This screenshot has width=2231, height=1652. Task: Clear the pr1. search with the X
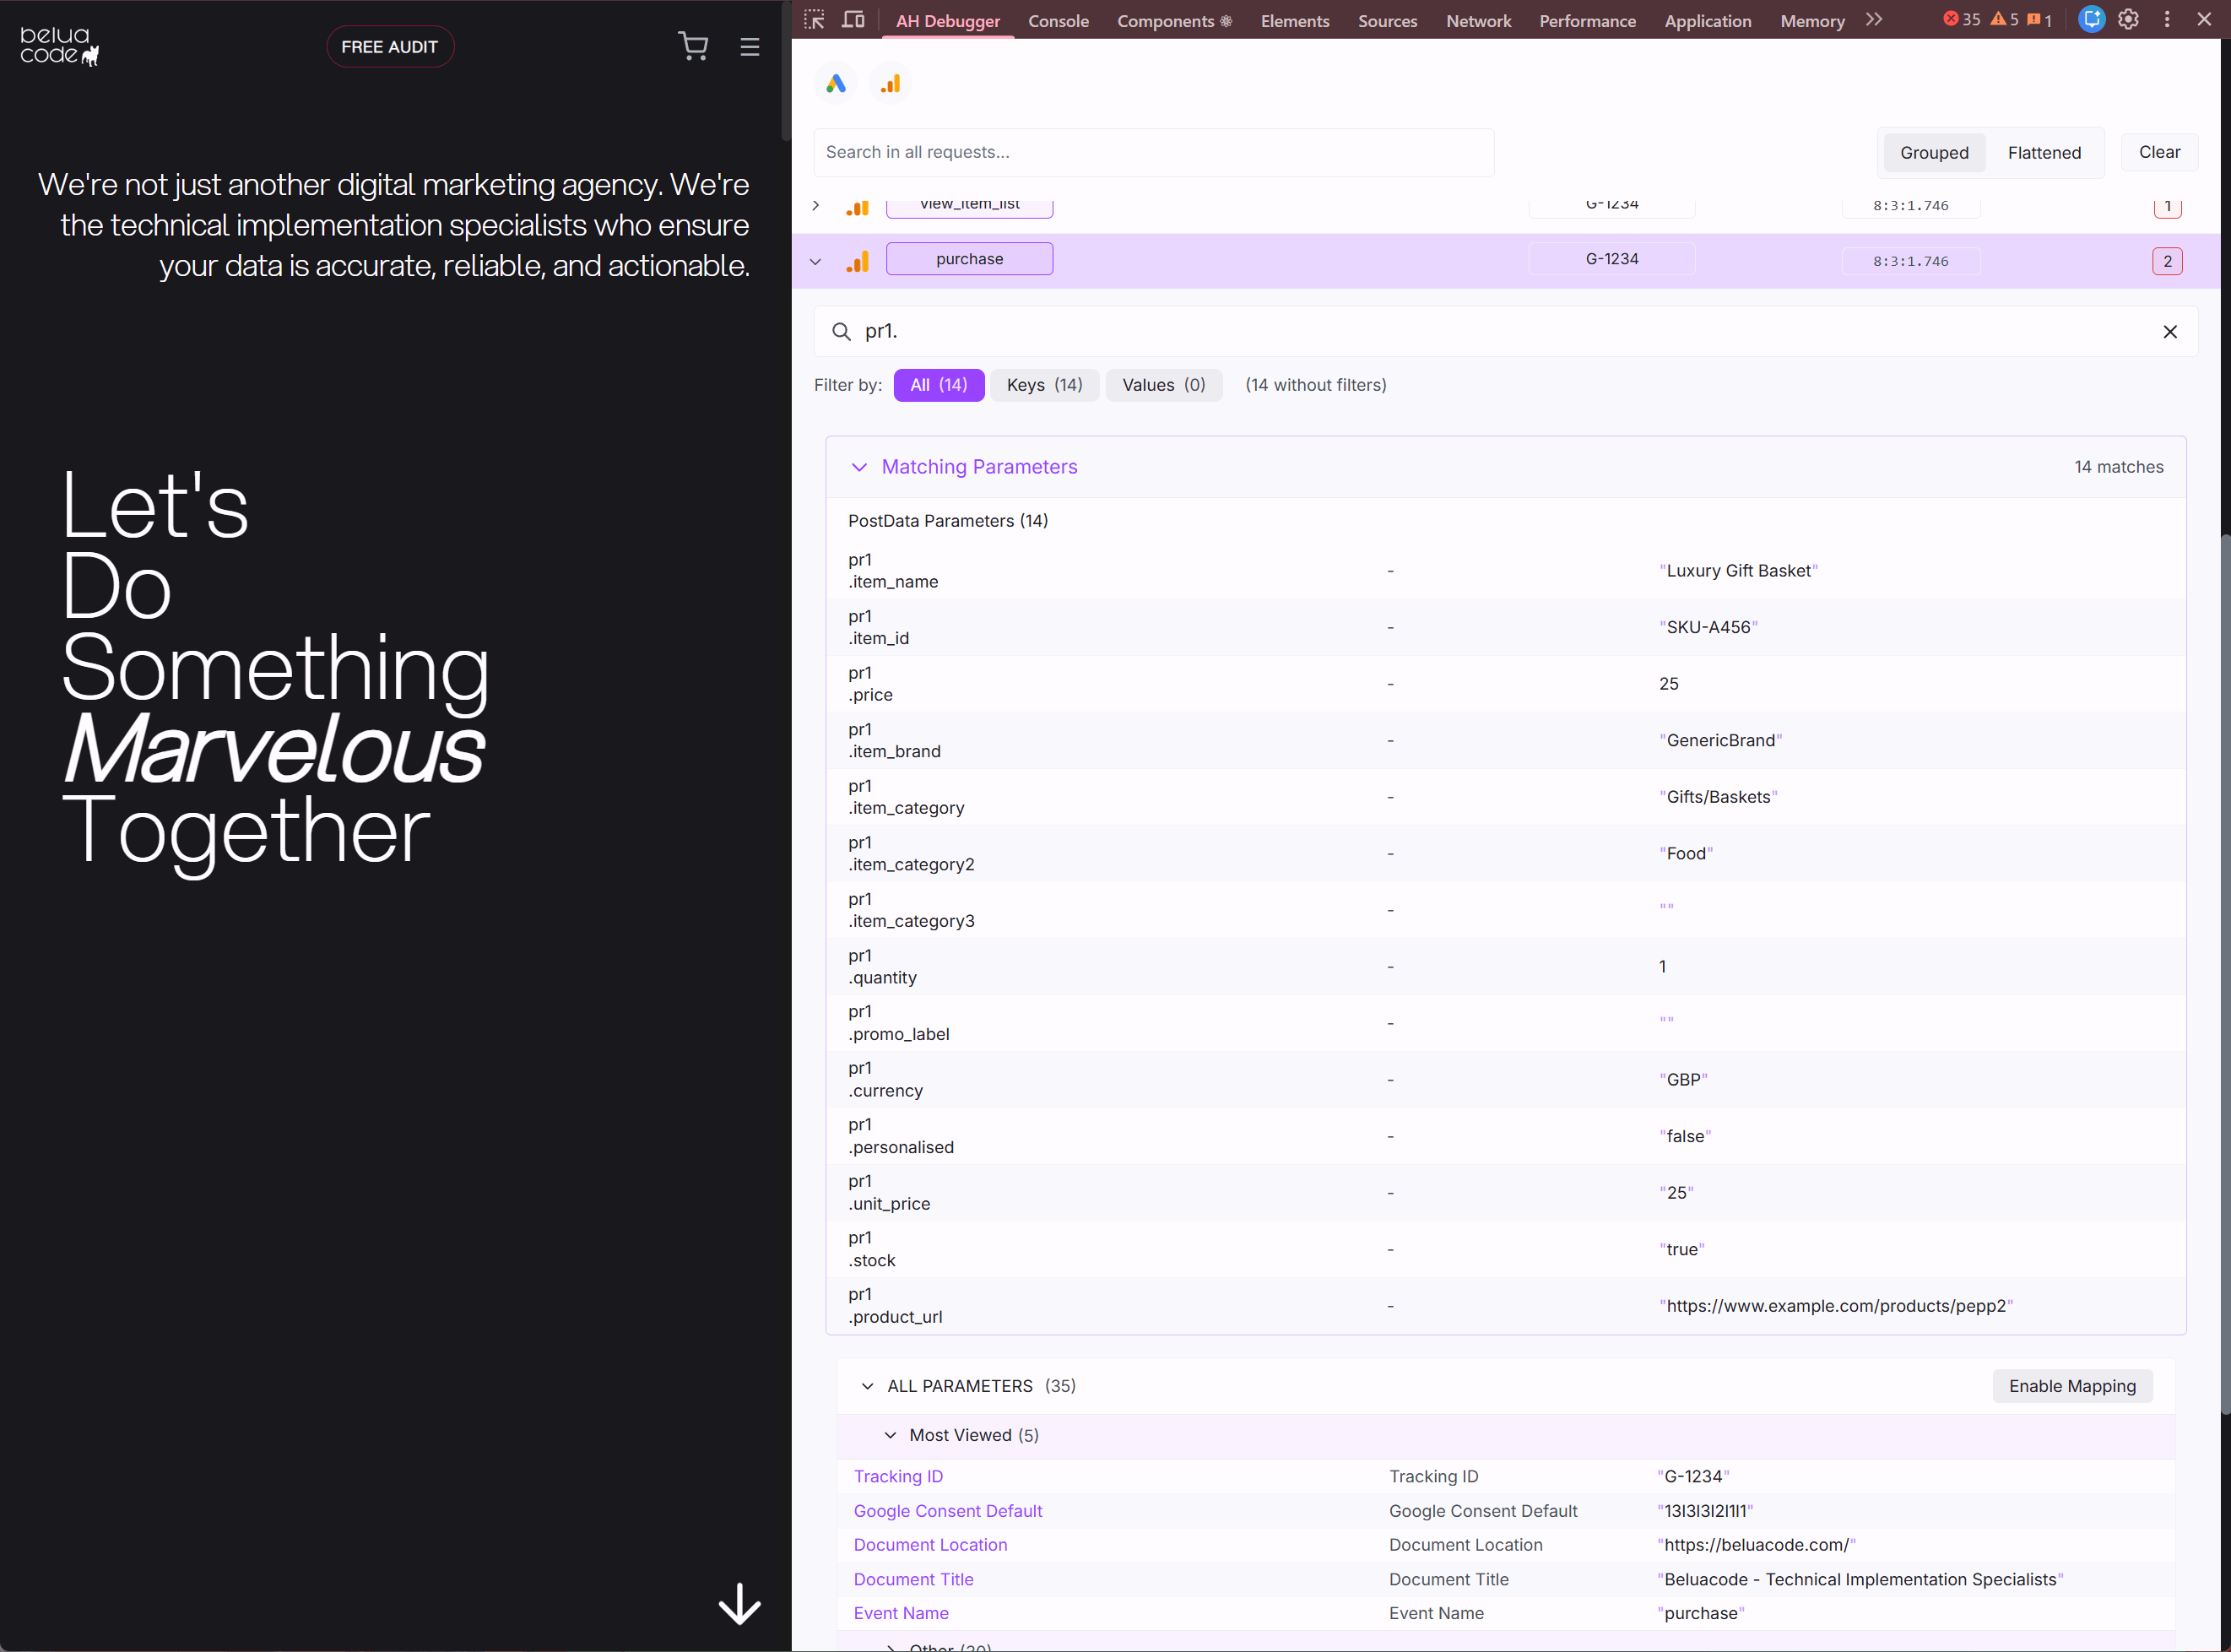tap(2169, 332)
